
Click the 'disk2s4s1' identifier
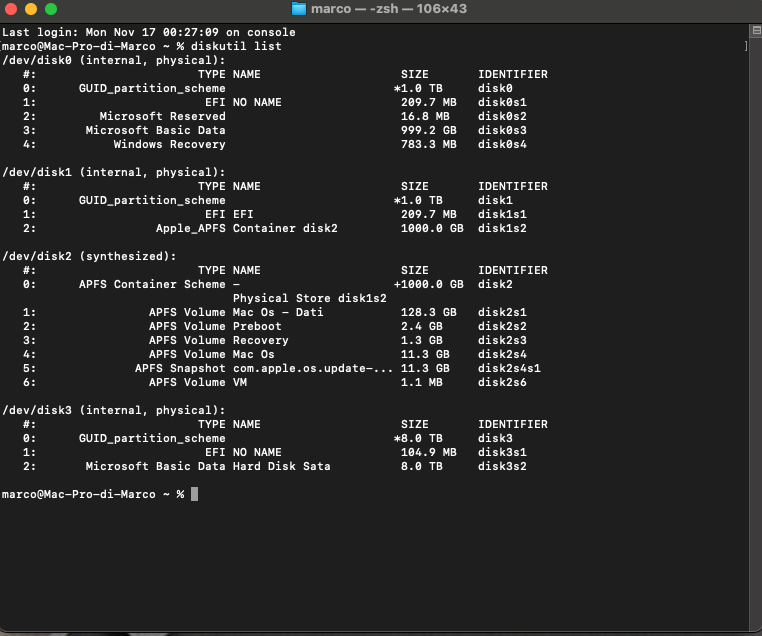(x=509, y=368)
